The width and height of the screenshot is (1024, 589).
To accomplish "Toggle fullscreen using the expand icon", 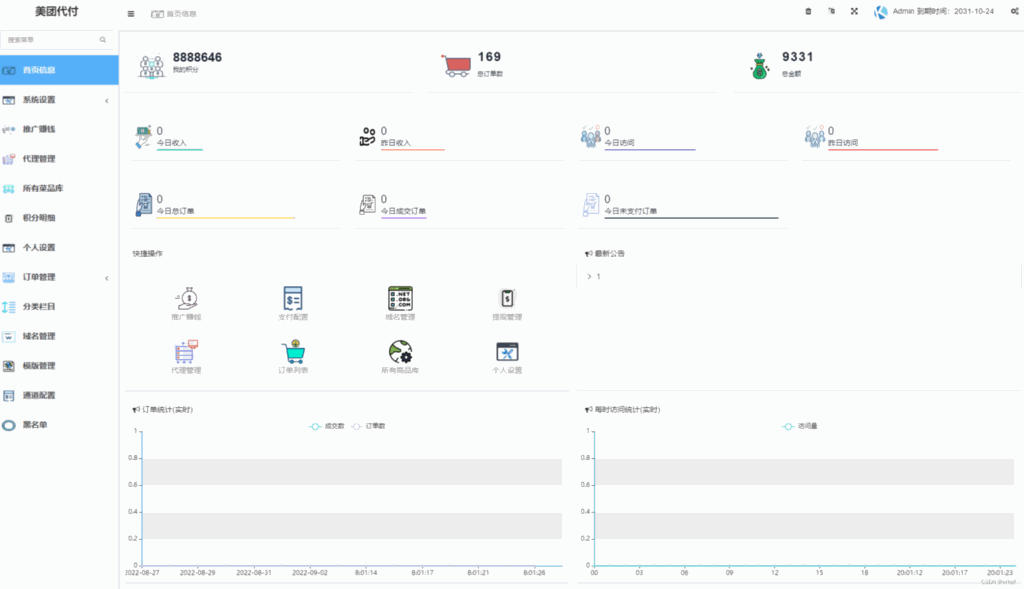I will tap(854, 12).
